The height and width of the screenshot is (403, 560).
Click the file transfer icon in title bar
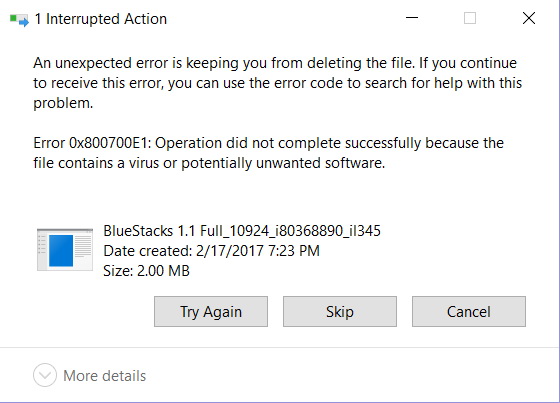19,19
